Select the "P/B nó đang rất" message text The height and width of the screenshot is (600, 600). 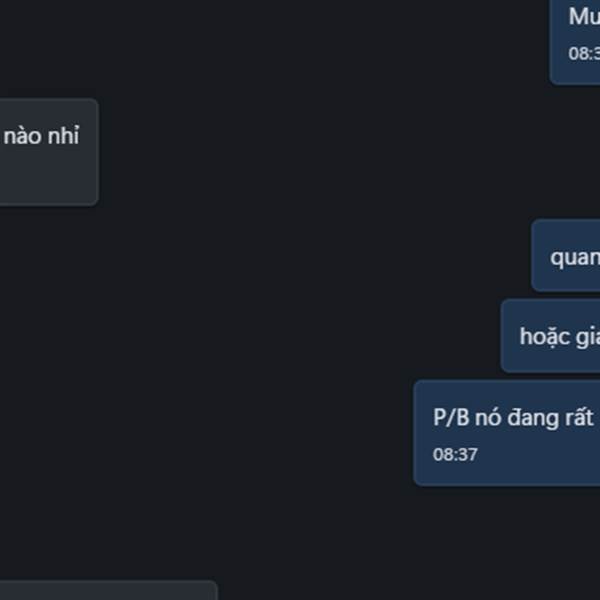click(513, 417)
